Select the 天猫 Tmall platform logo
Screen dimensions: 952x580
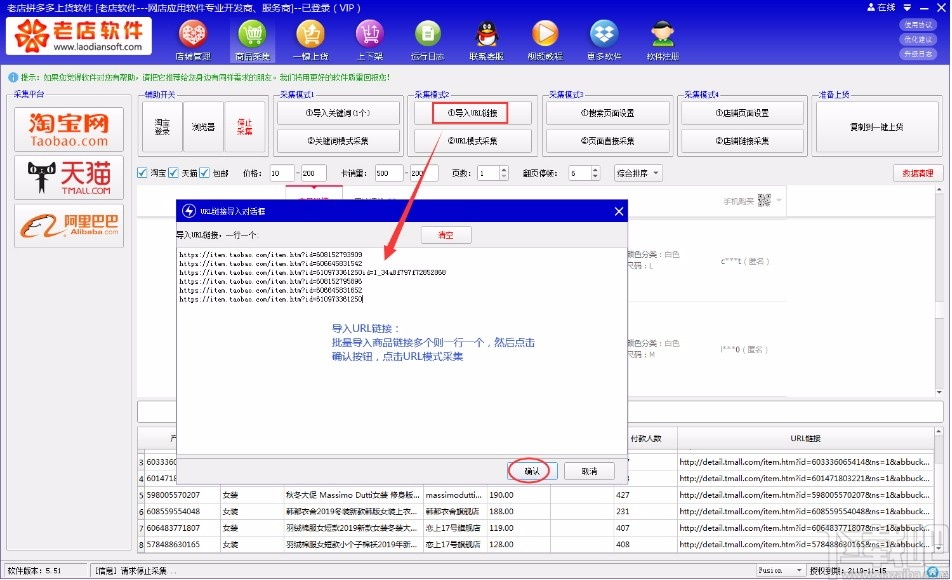(x=69, y=177)
